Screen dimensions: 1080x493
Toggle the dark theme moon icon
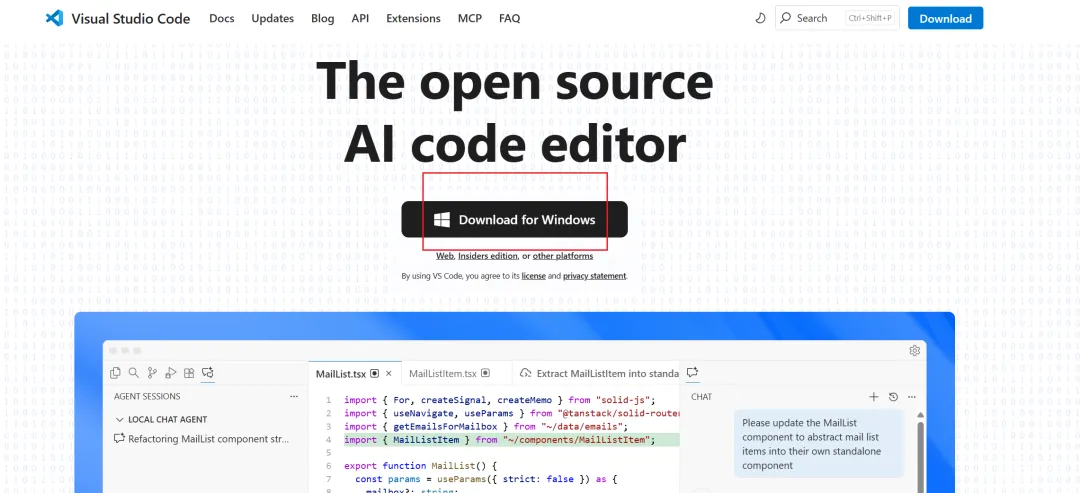pos(760,19)
